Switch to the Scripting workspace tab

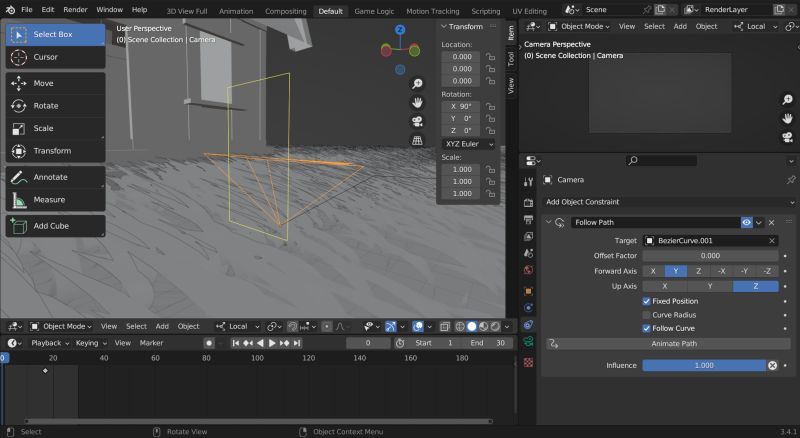pos(486,11)
